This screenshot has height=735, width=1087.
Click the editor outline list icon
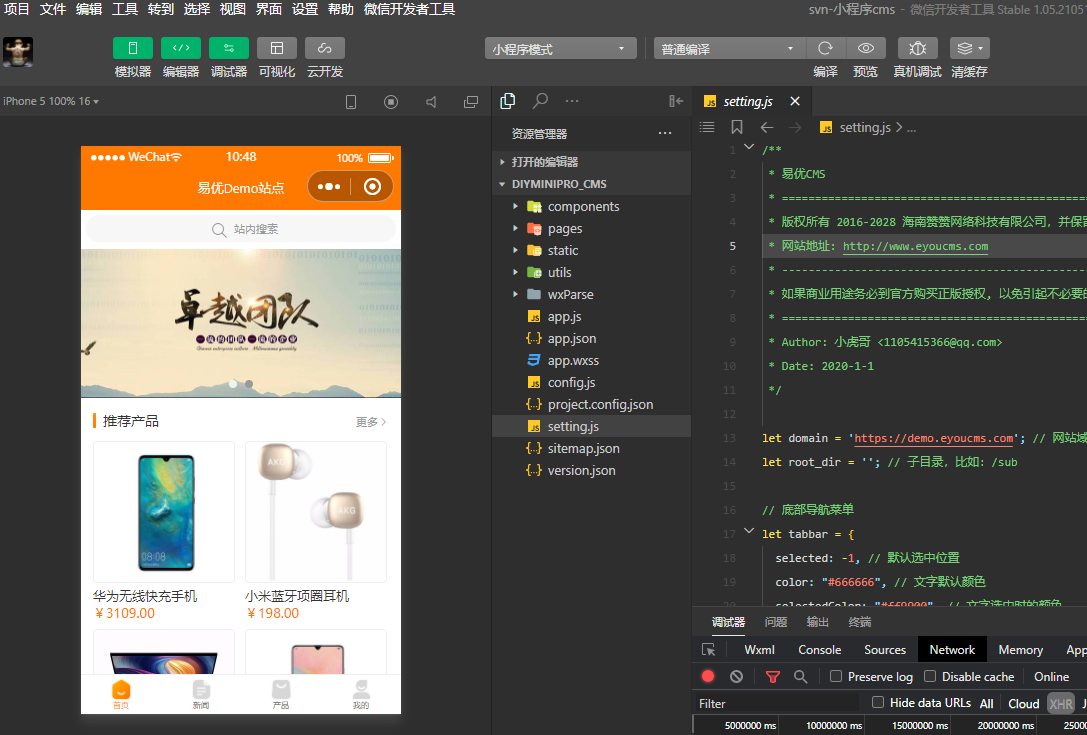point(707,127)
